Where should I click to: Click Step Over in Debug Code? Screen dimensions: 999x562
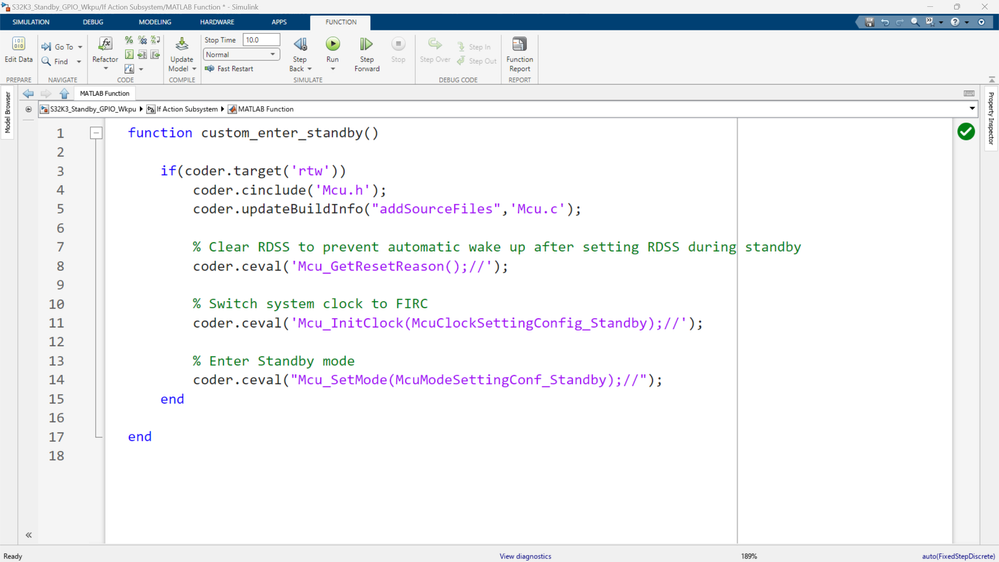[x=435, y=50]
